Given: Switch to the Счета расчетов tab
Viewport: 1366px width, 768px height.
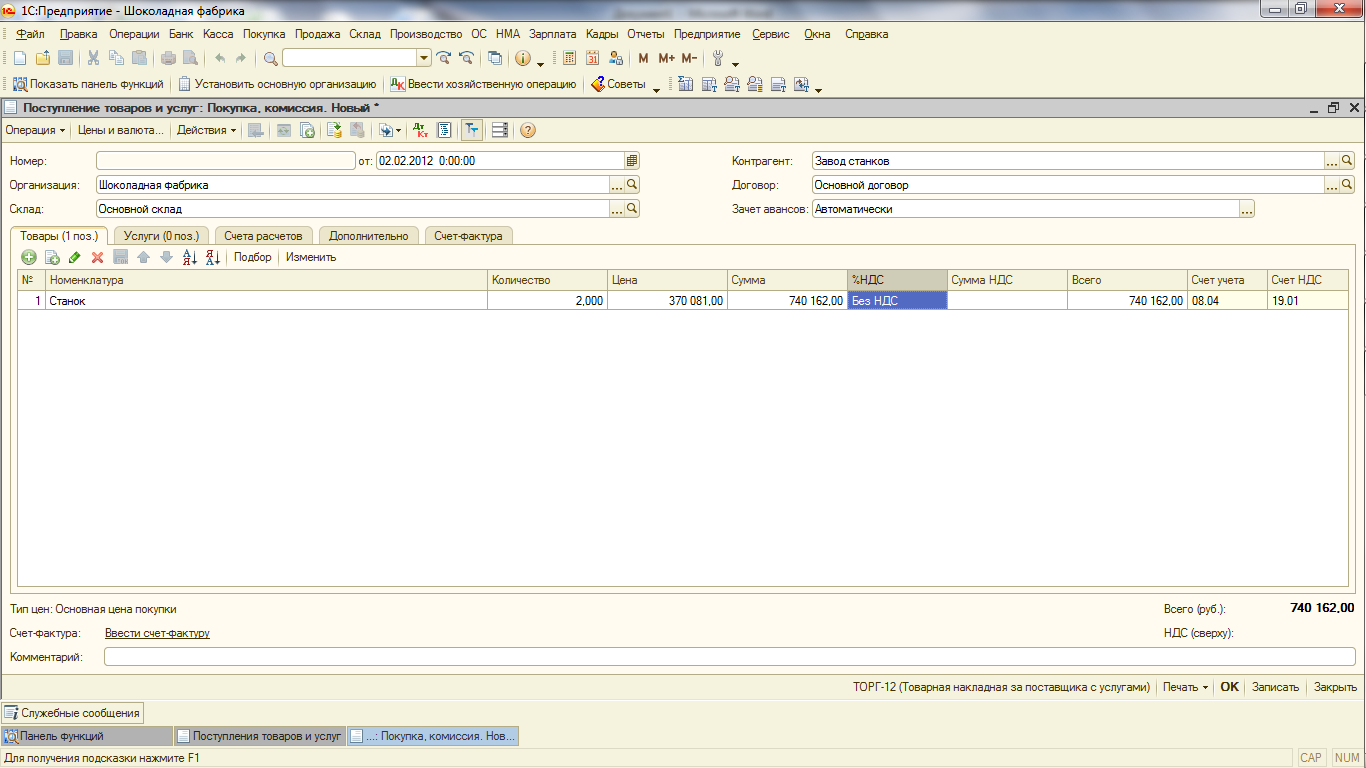Looking at the screenshot, I should click(263, 236).
